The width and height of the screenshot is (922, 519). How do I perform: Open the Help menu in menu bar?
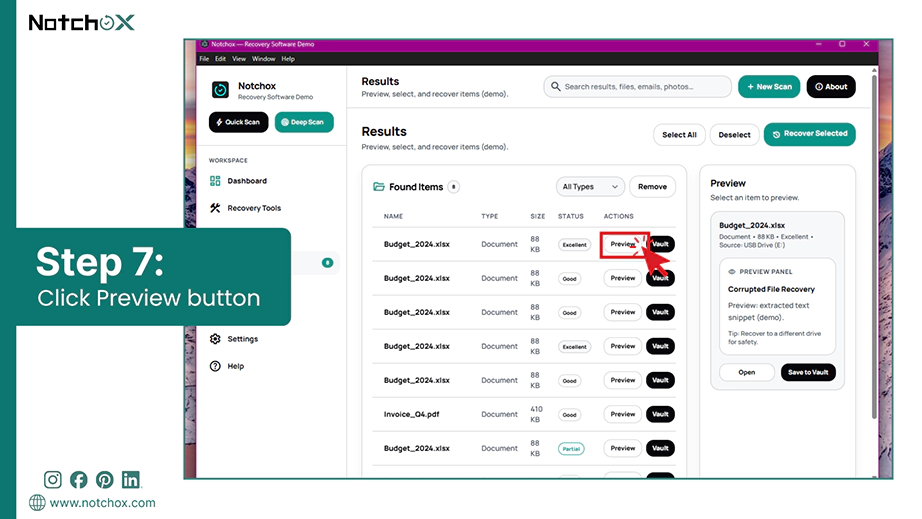288,59
